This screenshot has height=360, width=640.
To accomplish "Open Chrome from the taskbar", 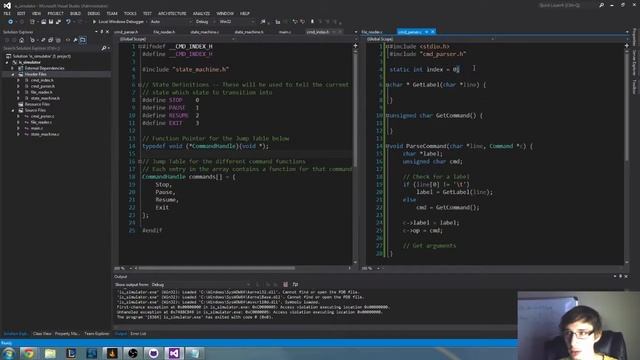I will pyautogui.click(x=29, y=353).
